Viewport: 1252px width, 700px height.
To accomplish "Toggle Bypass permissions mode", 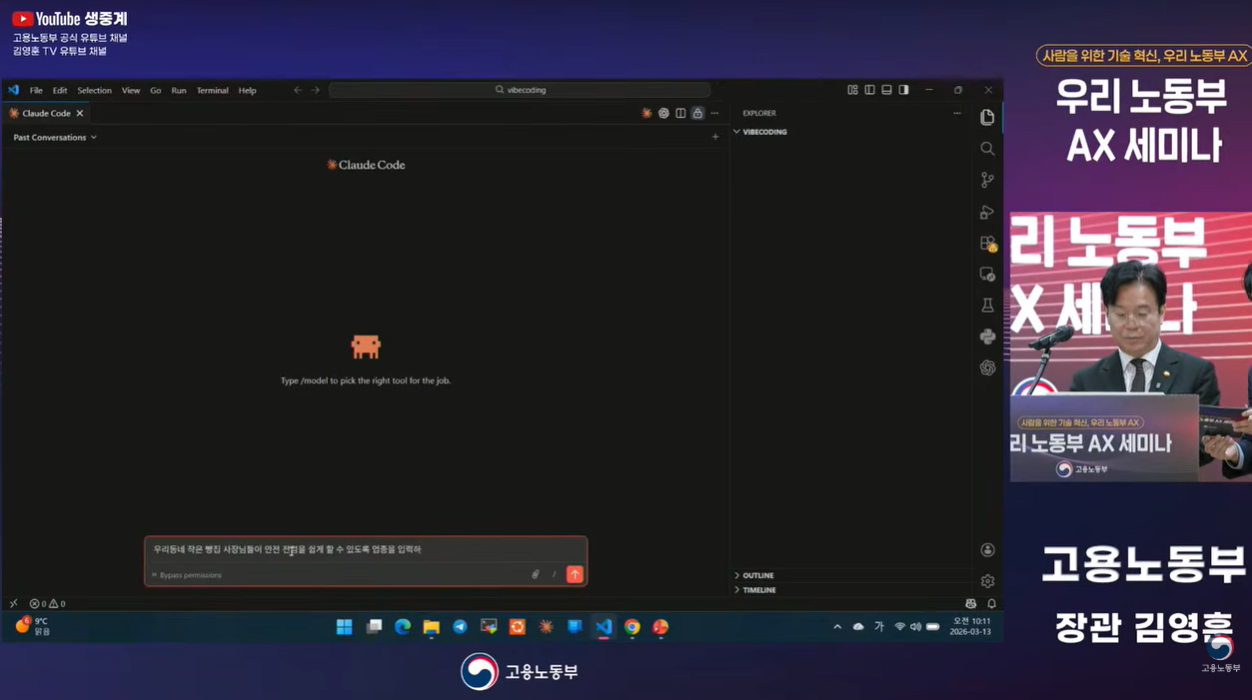I will point(188,575).
